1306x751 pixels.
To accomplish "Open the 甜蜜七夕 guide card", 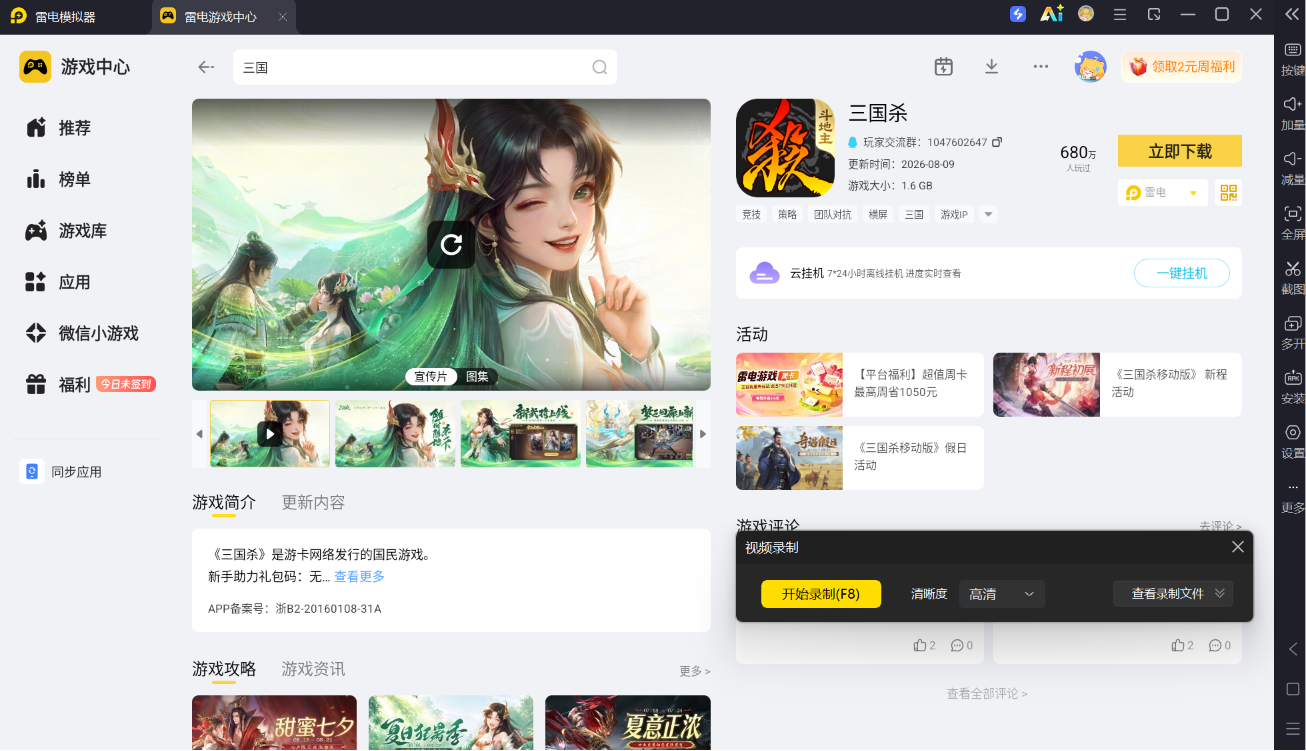I will click(x=274, y=723).
